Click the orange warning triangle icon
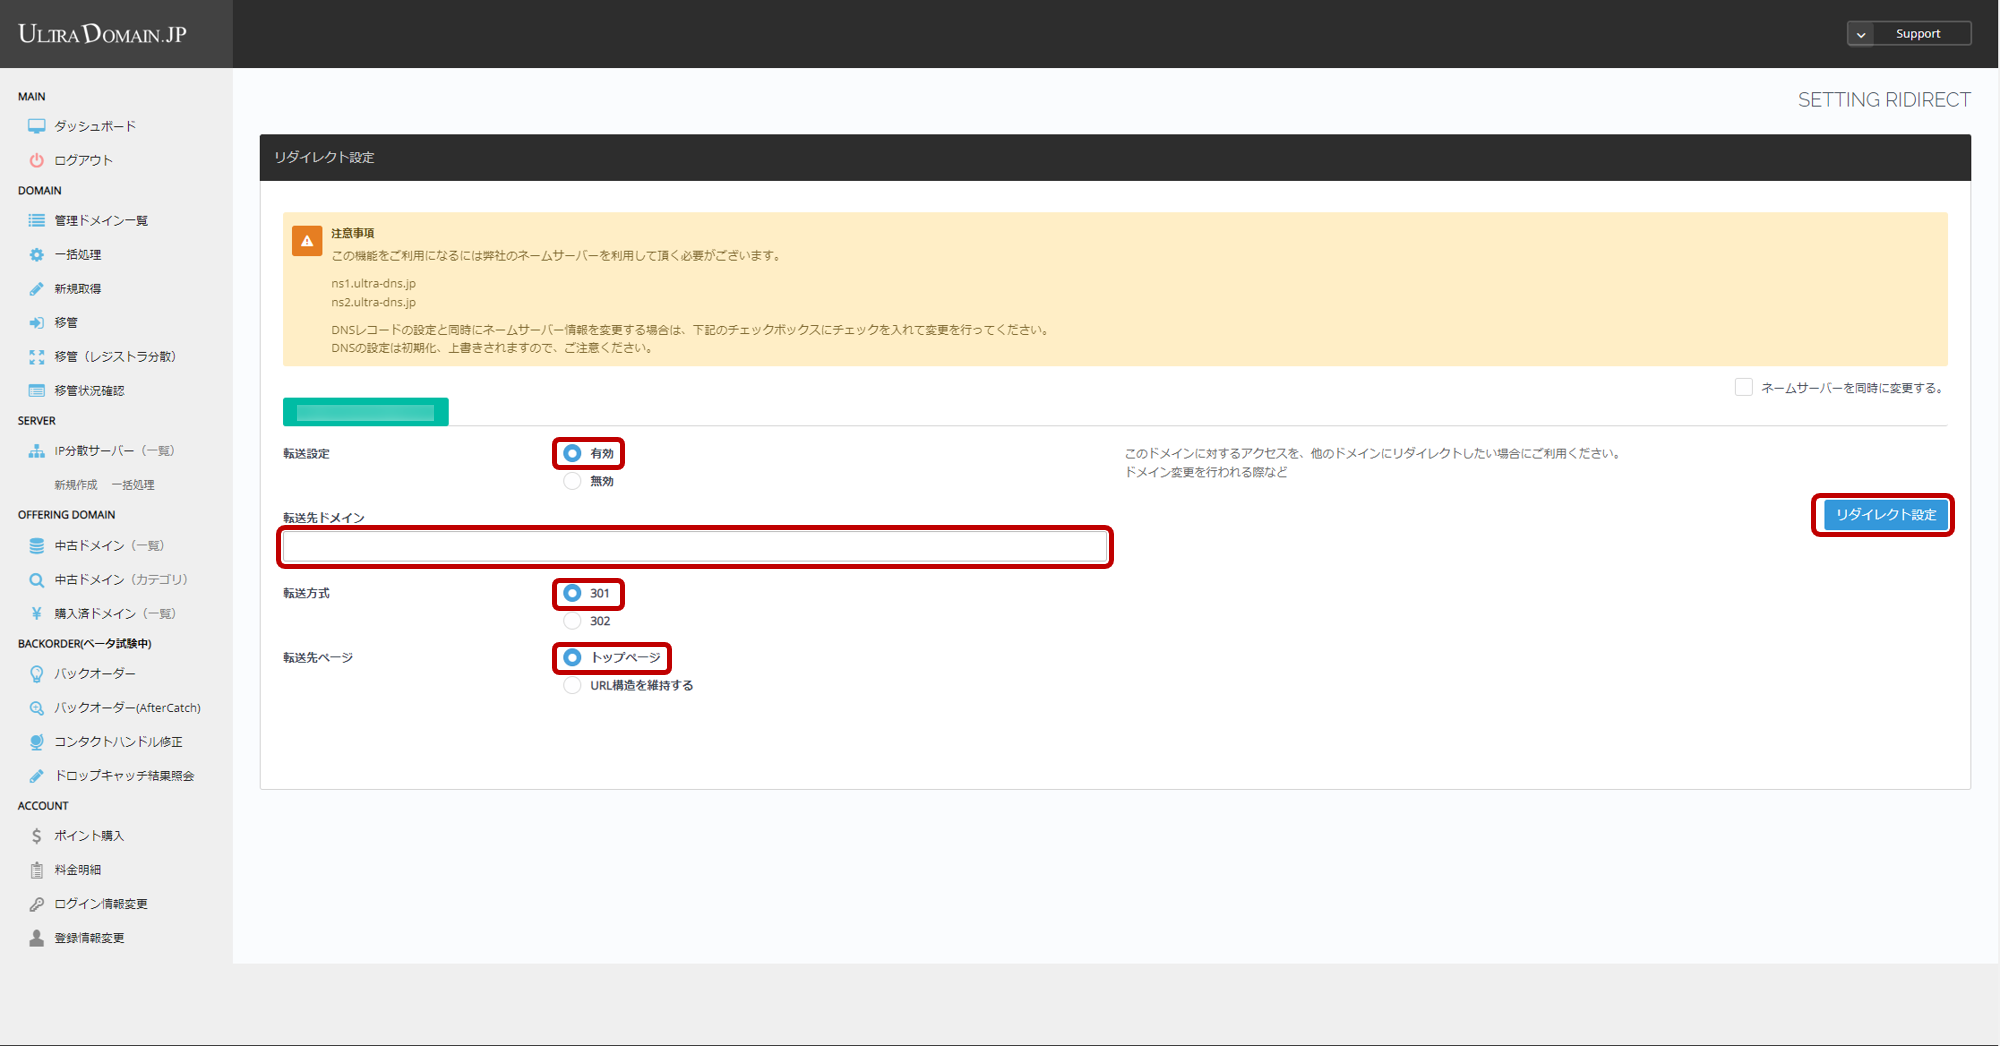Image resolution: width=2000 pixels, height=1046 pixels. (307, 241)
